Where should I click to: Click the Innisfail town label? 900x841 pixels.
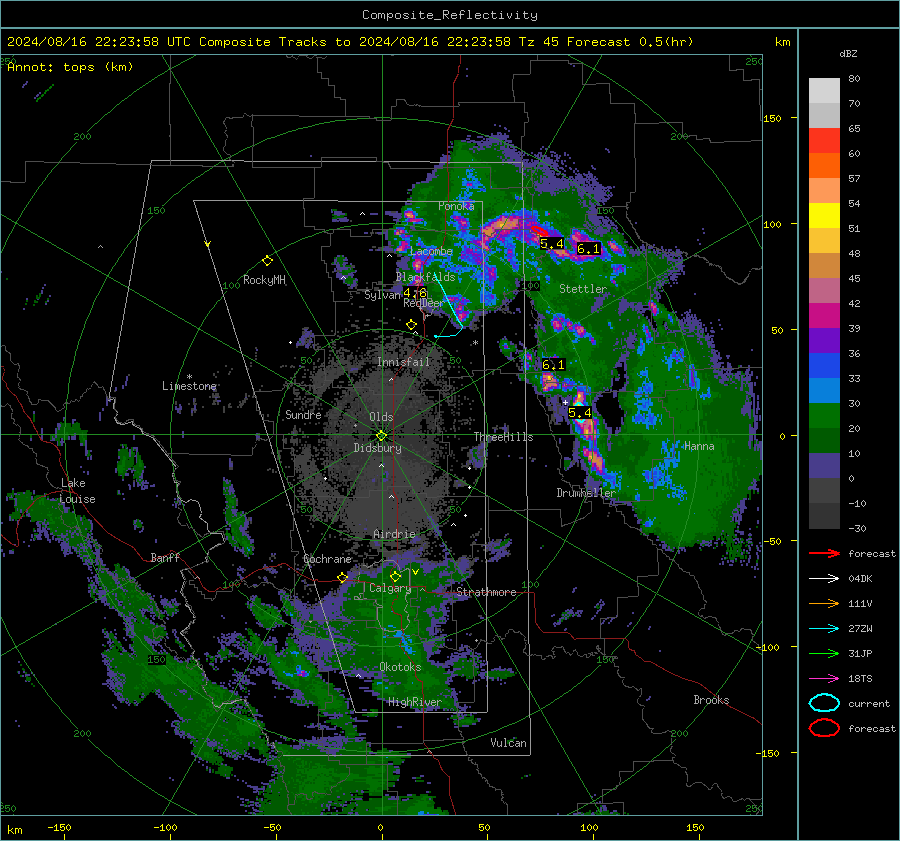[x=404, y=362]
